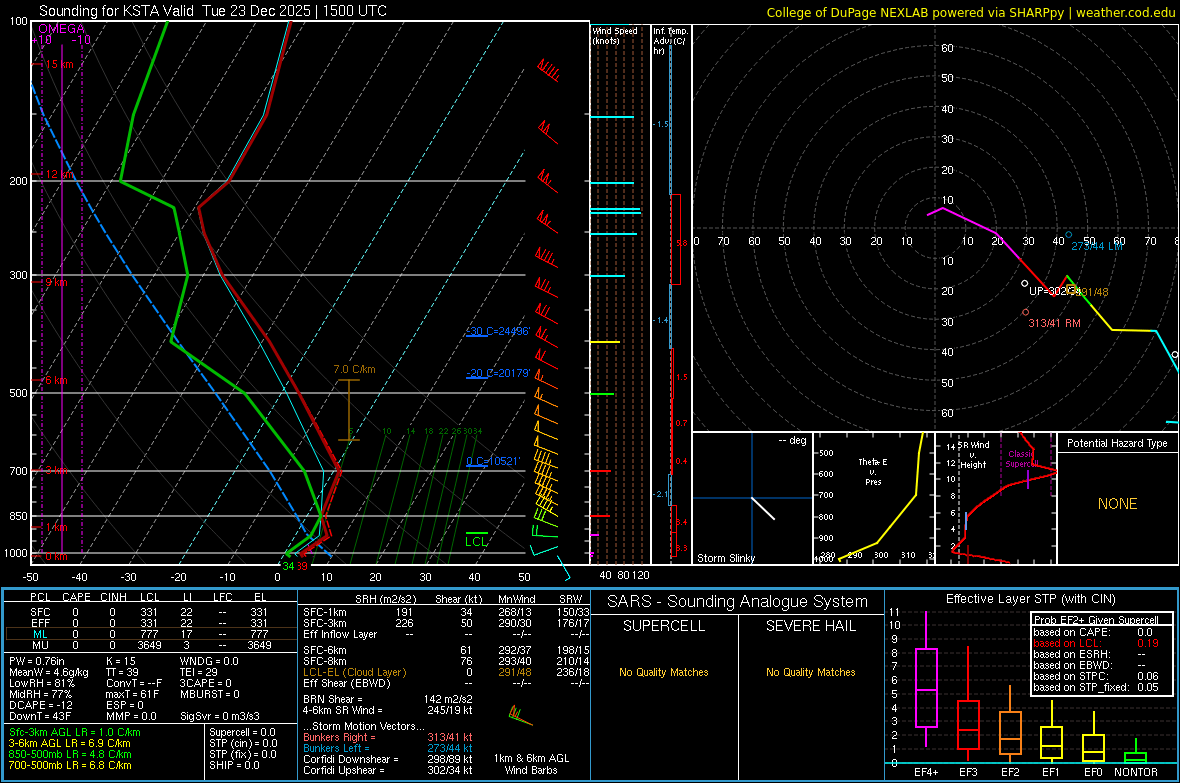
Task: Click the SigSvr = 0 m3/s3 value
Action: [220, 717]
